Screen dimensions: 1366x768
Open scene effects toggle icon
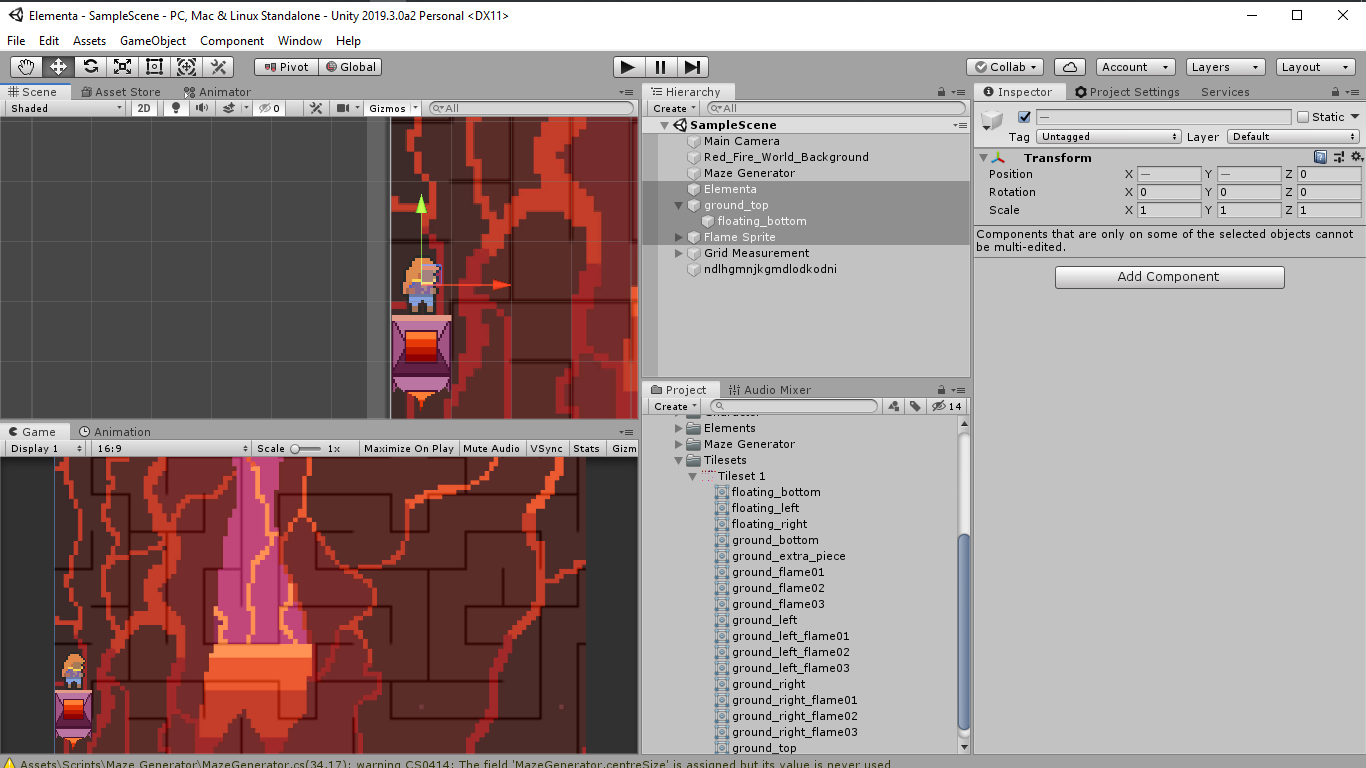[x=232, y=108]
